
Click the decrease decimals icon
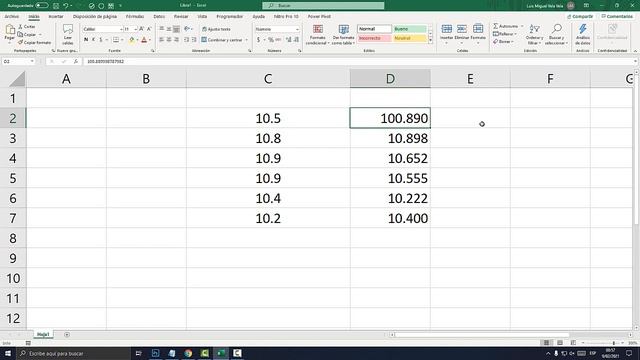tap(296, 40)
